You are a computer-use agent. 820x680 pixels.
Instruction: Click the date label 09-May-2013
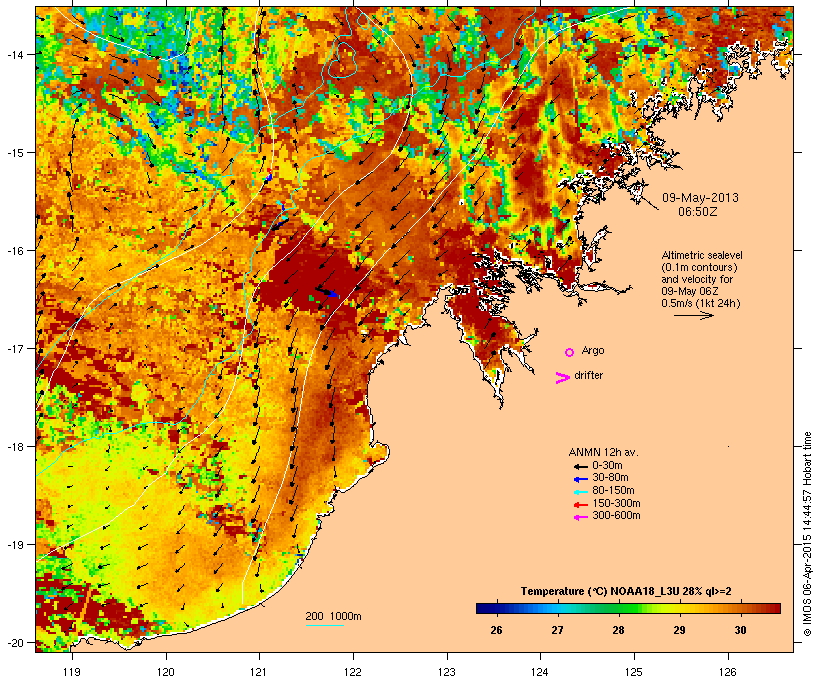tap(700, 198)
